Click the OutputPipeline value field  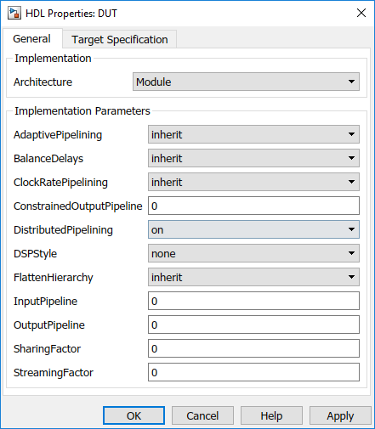[x=254, y=325]
